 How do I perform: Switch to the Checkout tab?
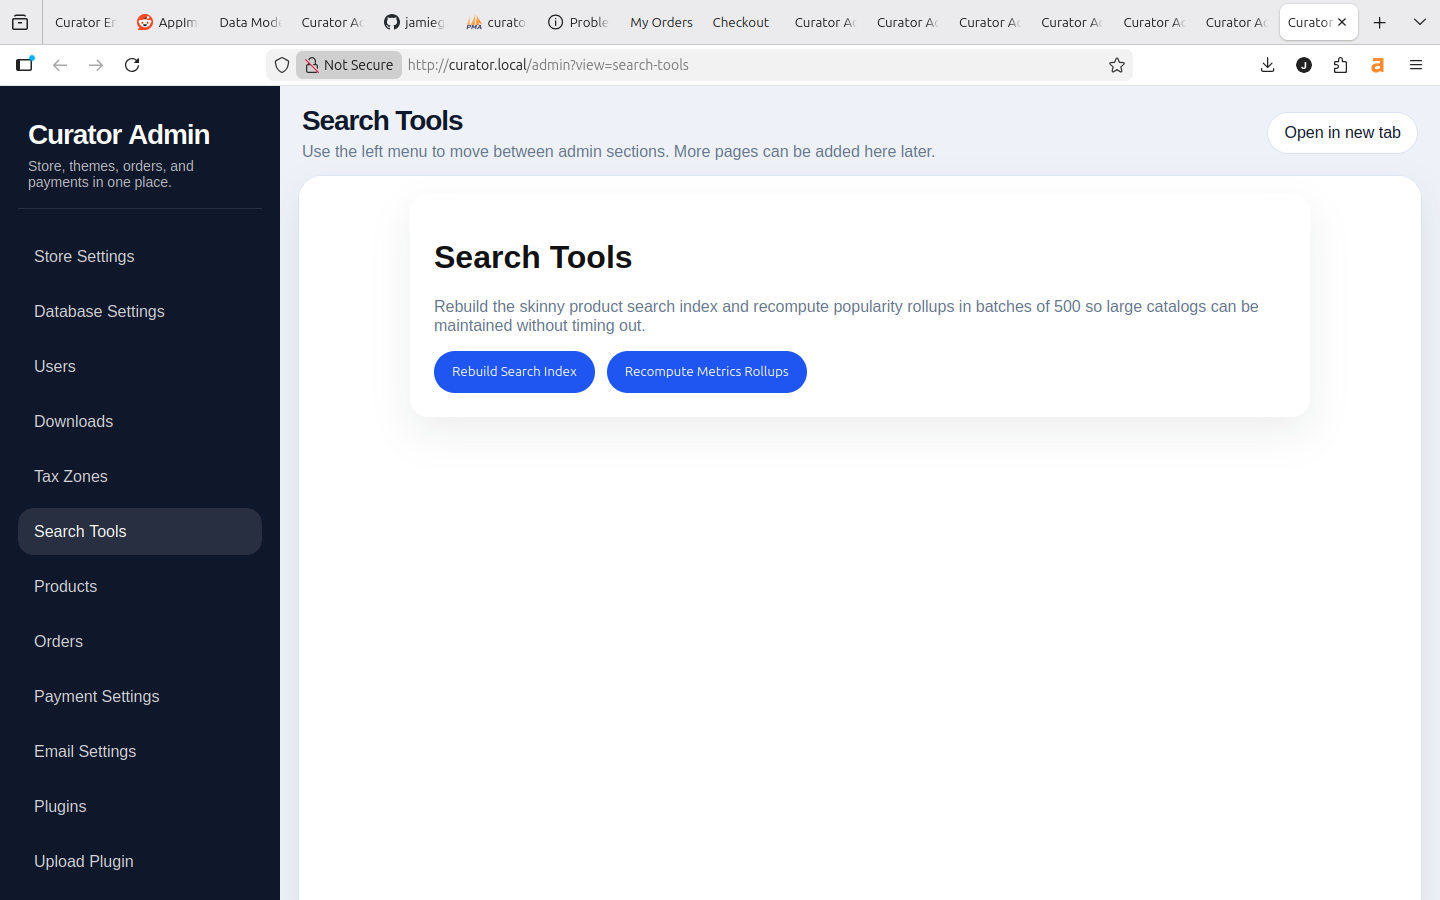741,22
